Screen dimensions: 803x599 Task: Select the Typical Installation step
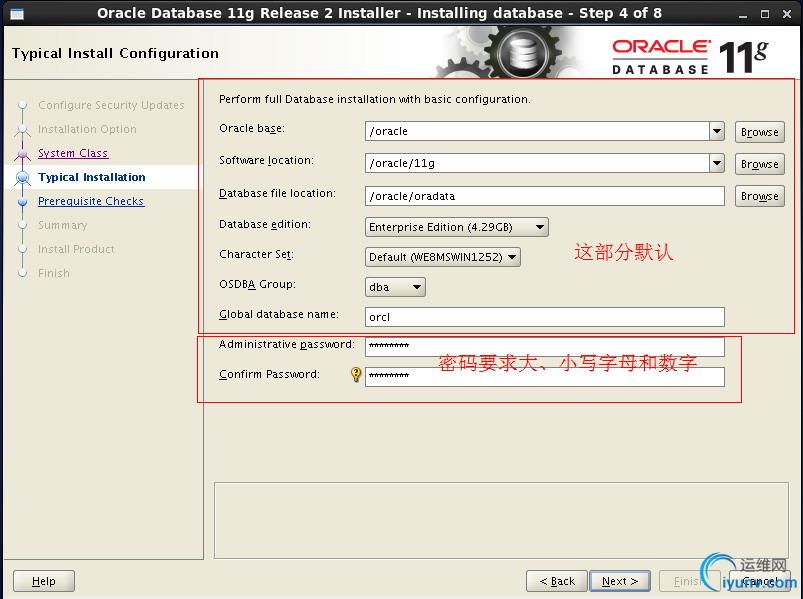tap(92, 177)
